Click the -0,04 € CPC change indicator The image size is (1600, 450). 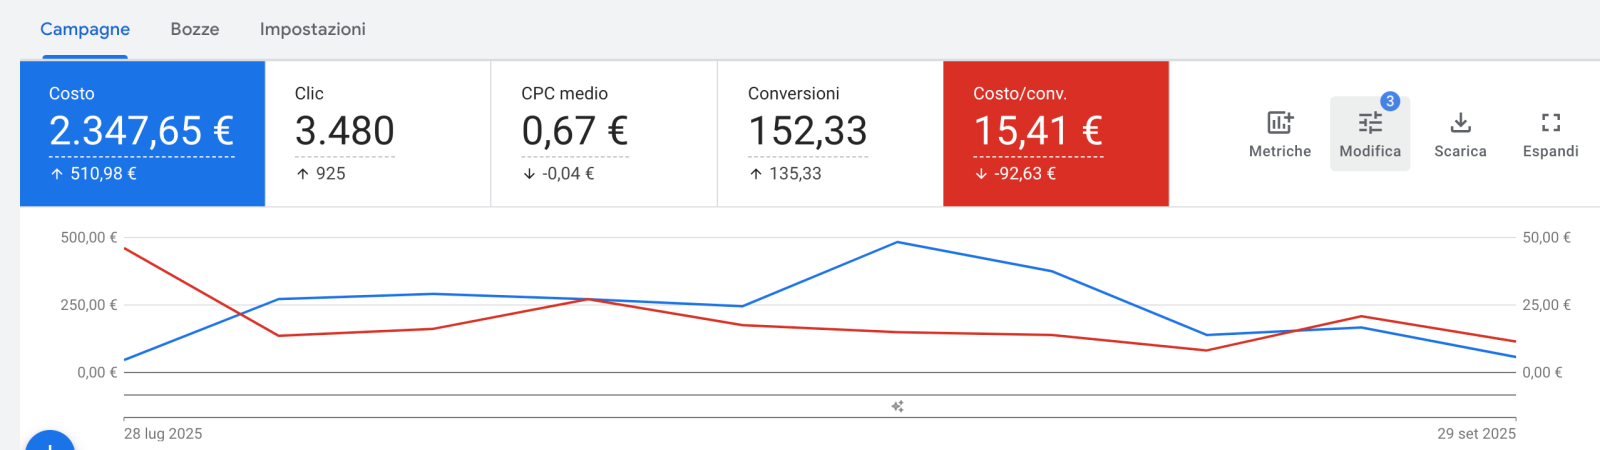coord(559,174)
